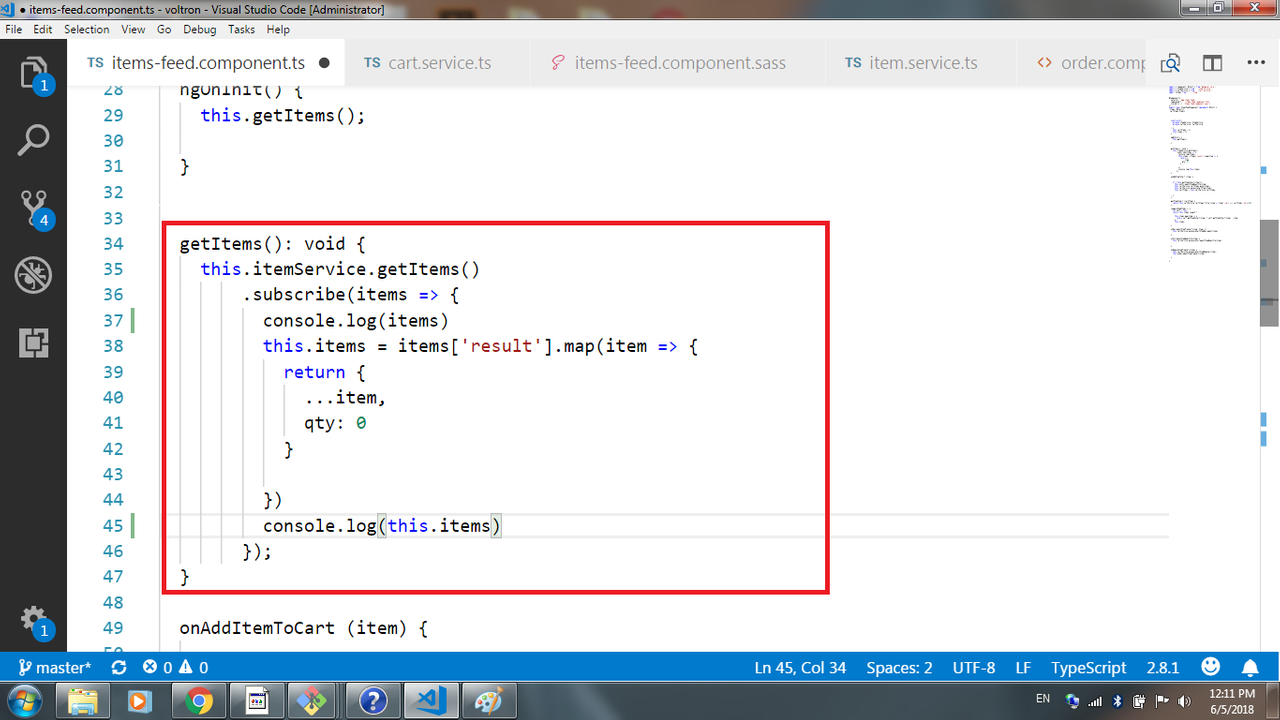Open errors and warnings count in status bar
This screenshot has height=720, width=1280.
175,667
